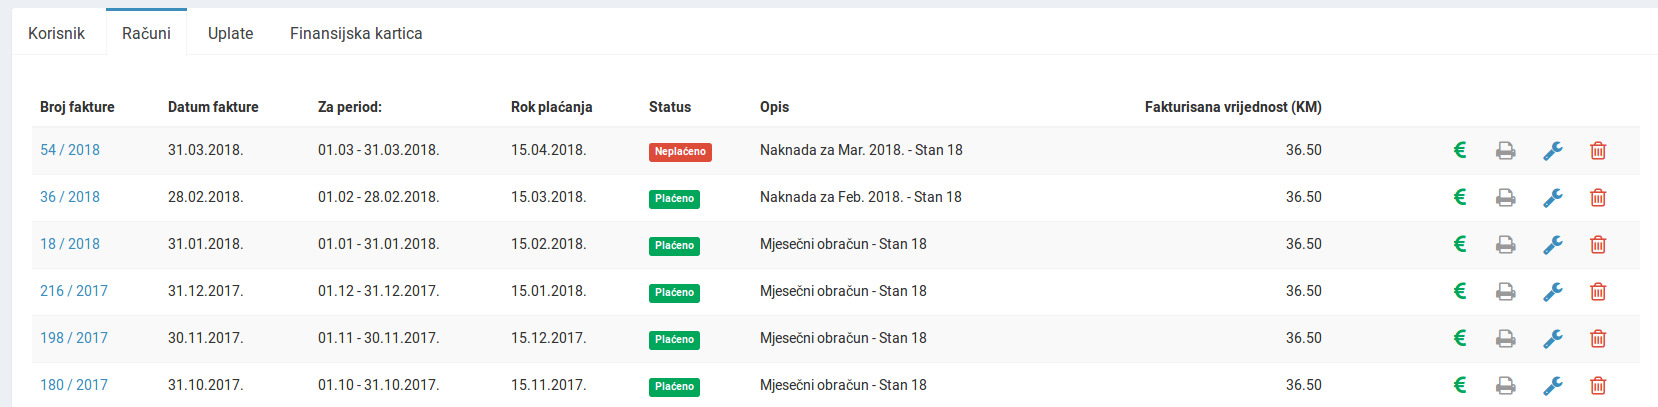The image size is (1658, 407).
Task: Click euro payment icon for invoice 54 / 2018
Action: coord(1460,150)
